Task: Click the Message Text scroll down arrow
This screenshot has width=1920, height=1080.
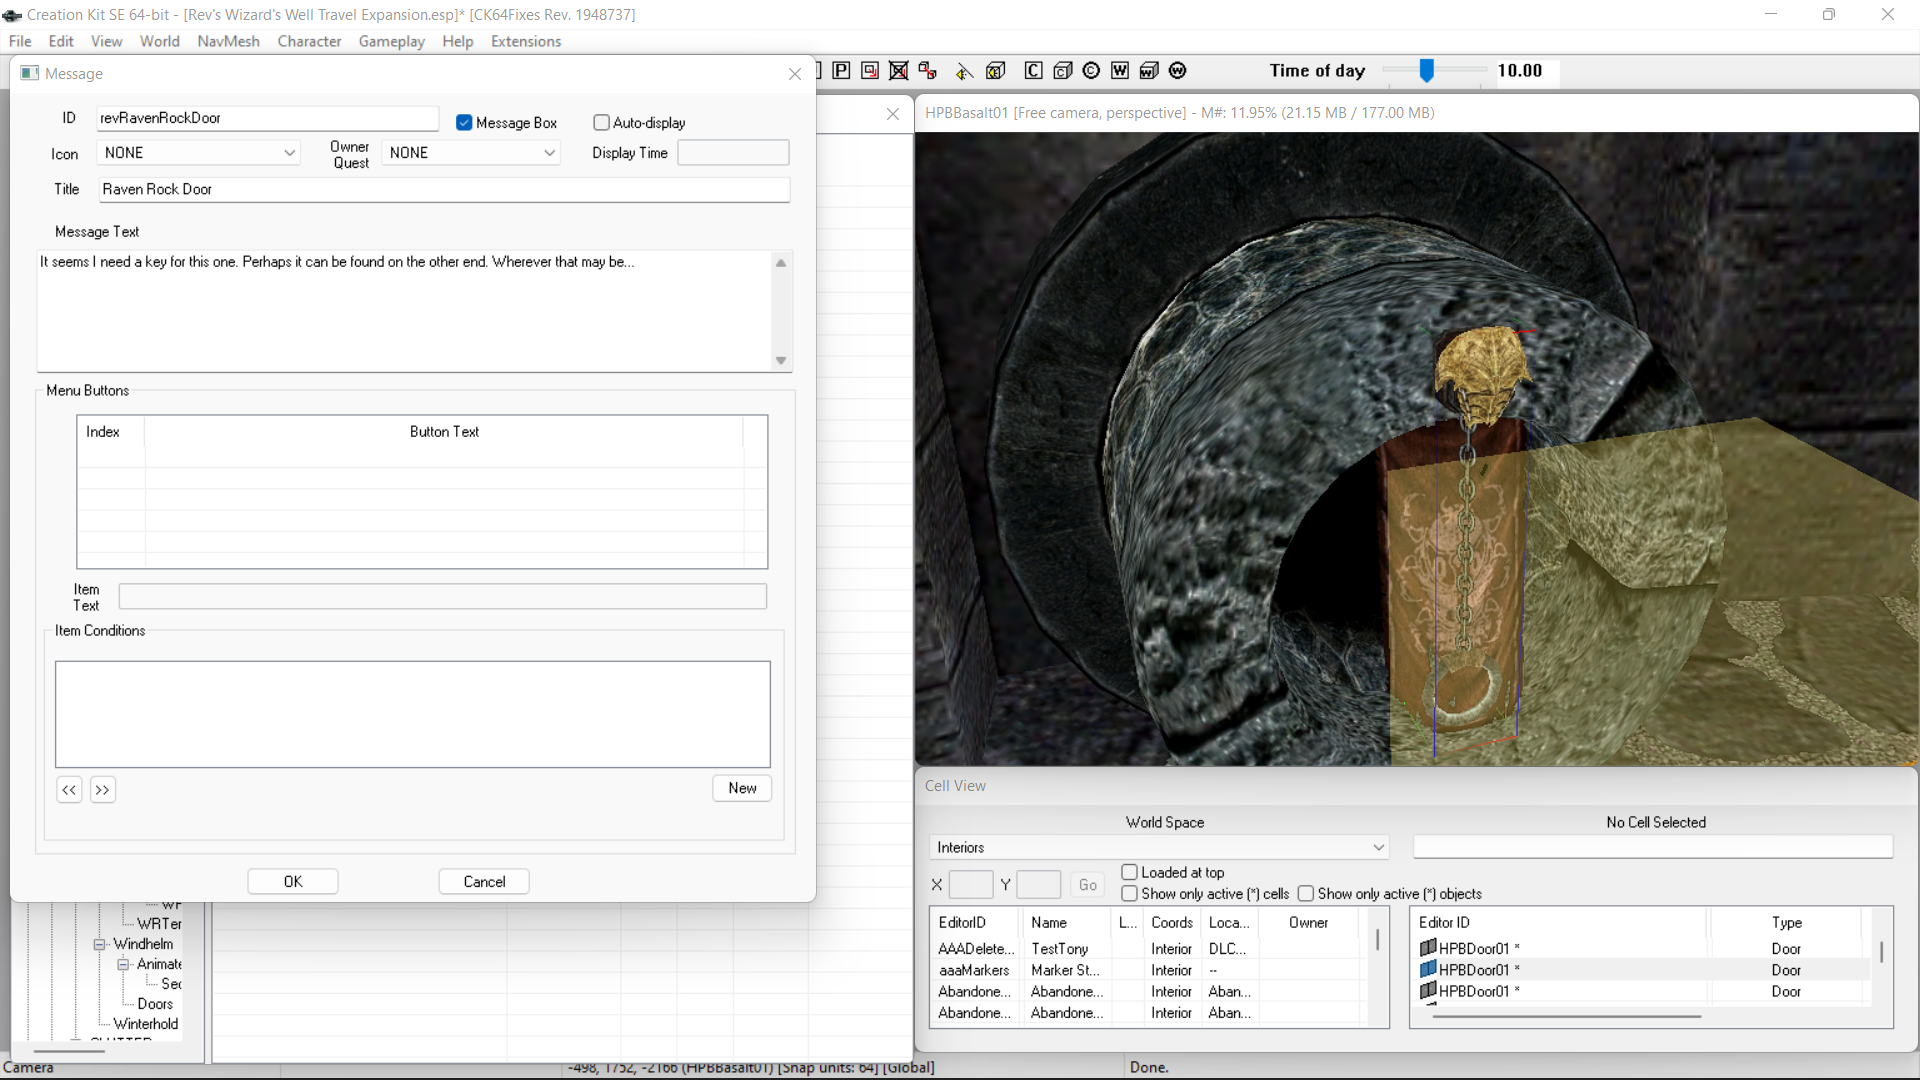Action: click(x=781, y=361)
